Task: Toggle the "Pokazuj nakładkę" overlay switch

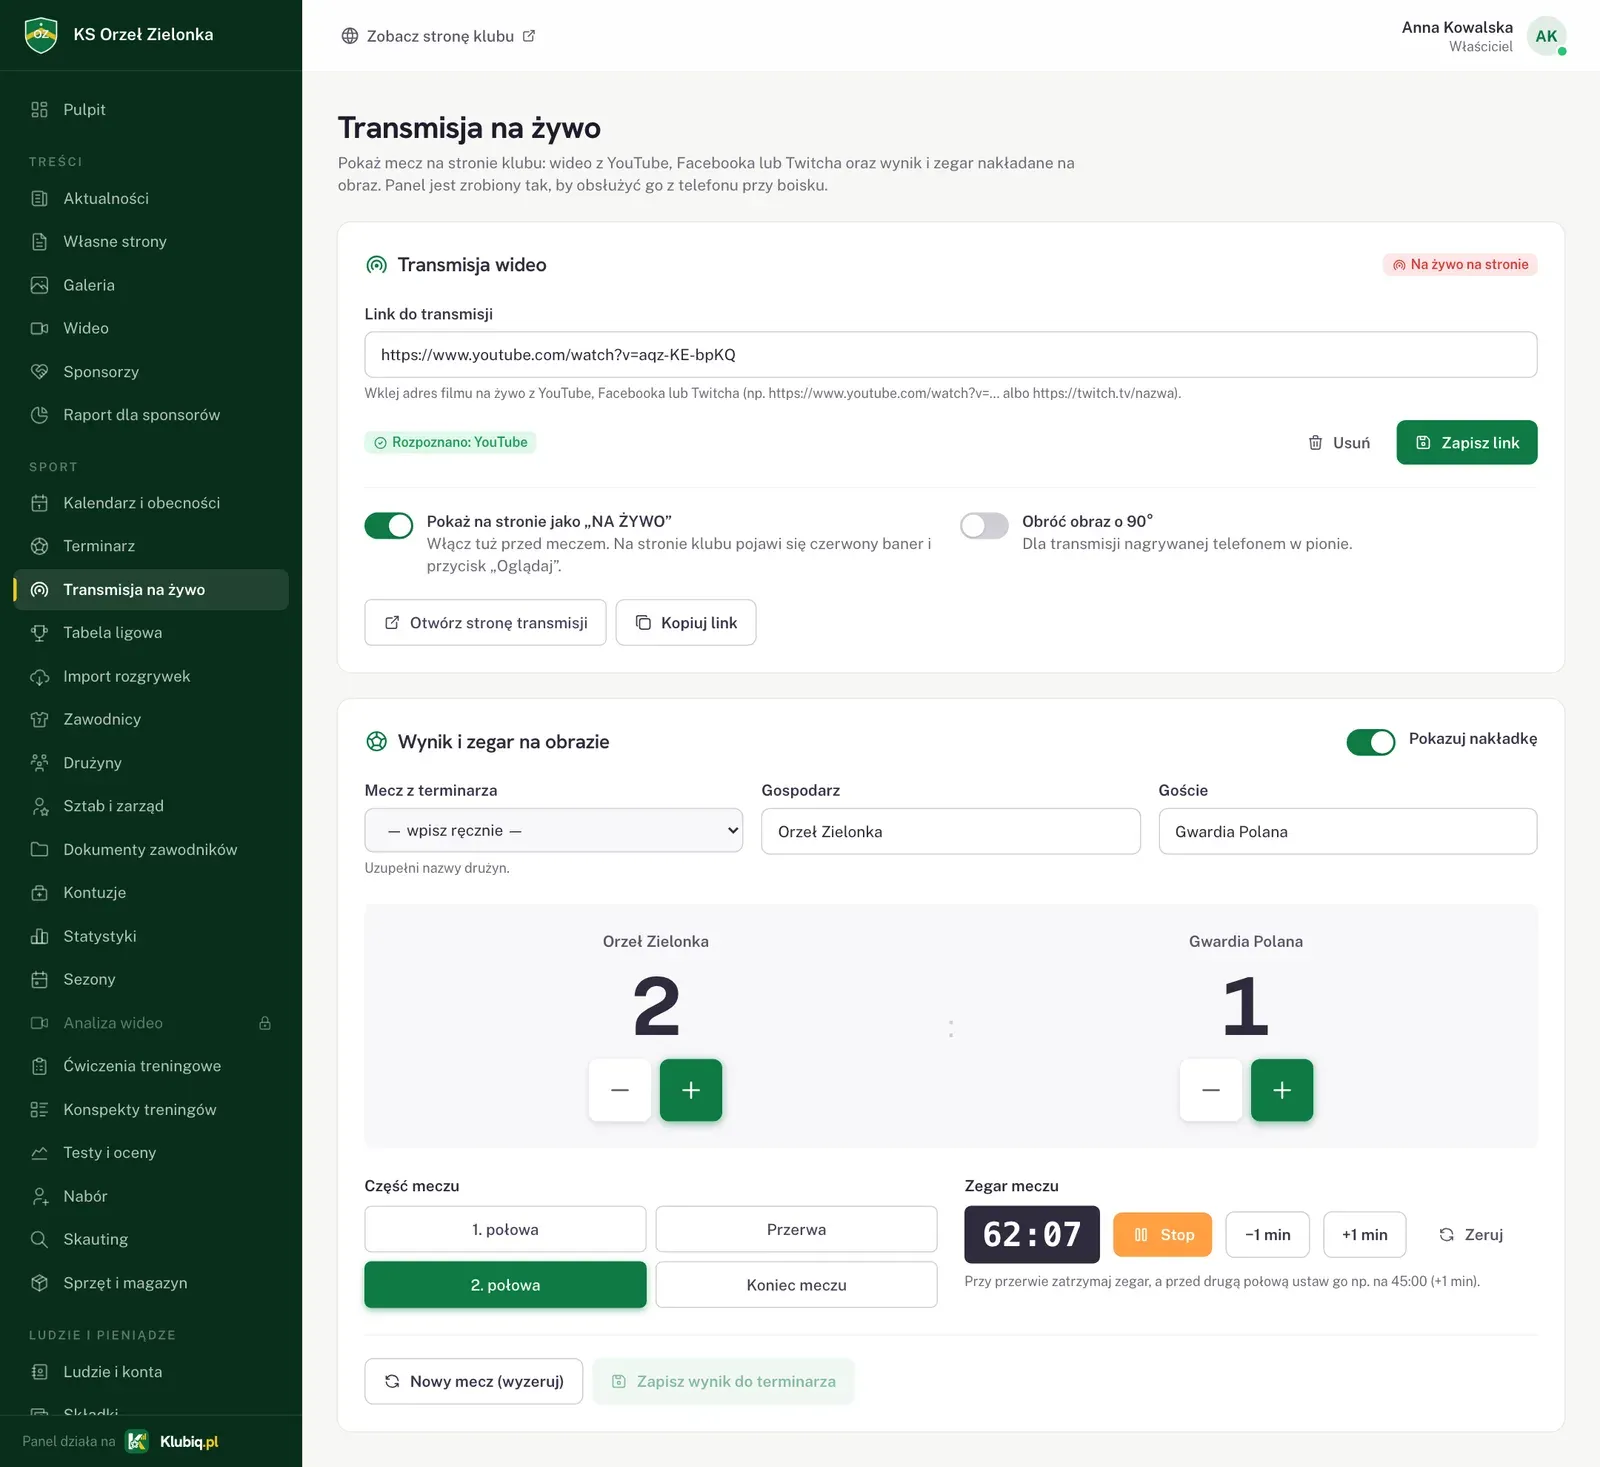Action: (1371, 742)
